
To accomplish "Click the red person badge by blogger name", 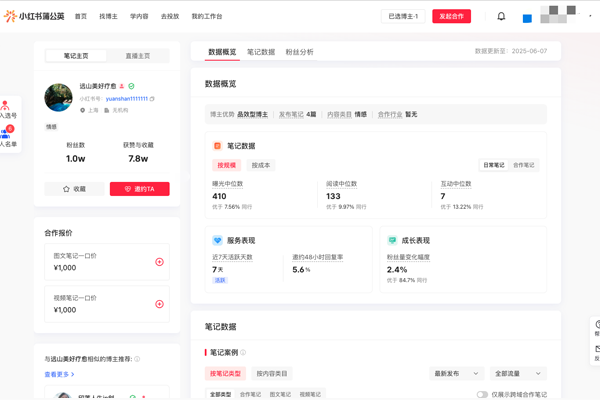I will point(122,86).
